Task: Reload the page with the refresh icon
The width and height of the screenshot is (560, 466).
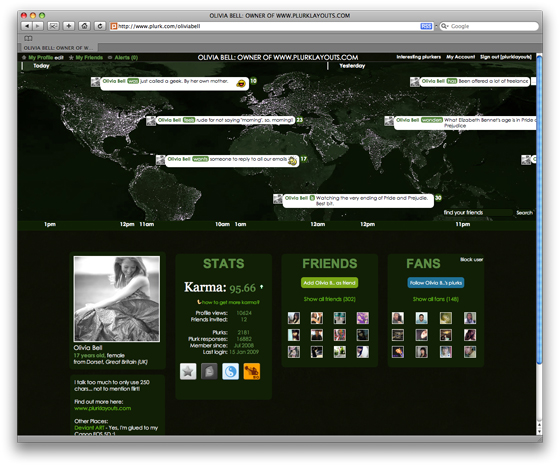Action: click(x=100, y=26)
